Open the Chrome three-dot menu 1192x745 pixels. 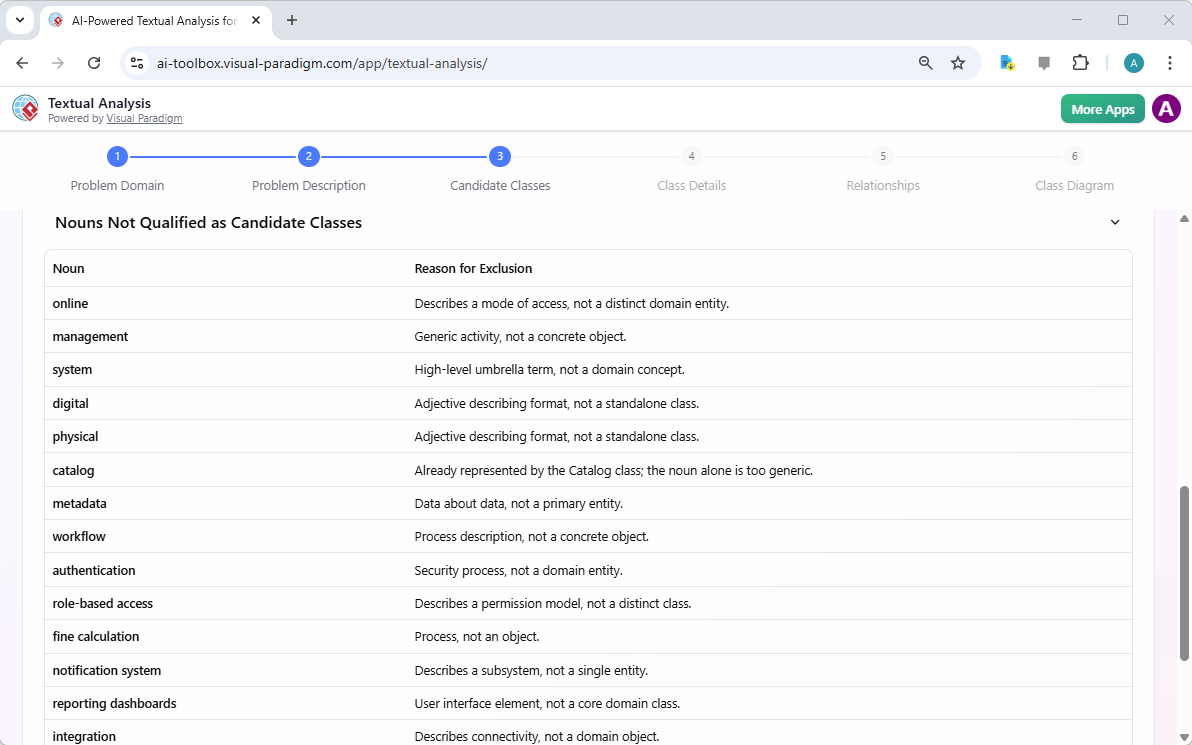point(1170,62)
